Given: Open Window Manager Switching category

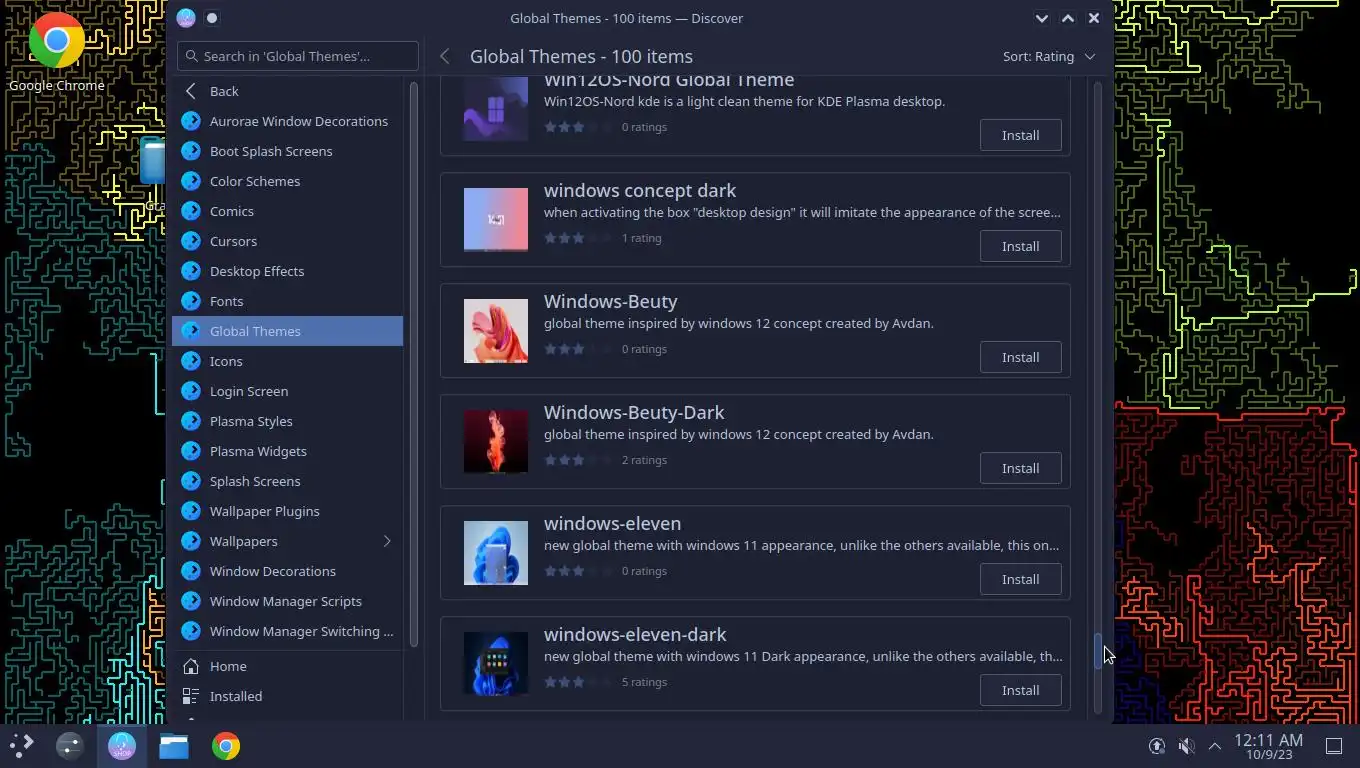Looking at the screenshot, I should [287, 631].
